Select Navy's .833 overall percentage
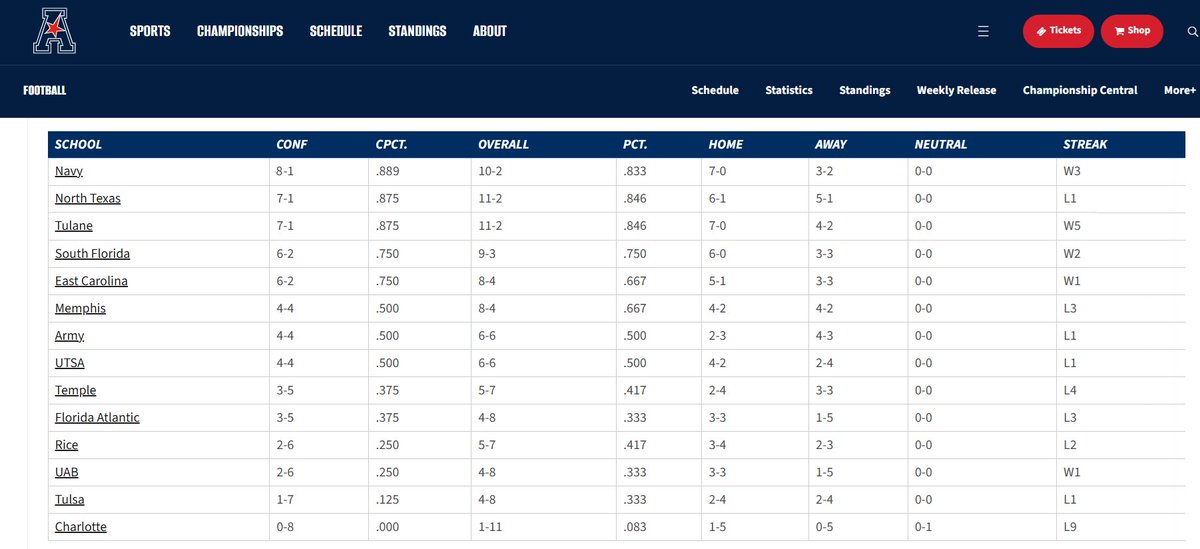This screenshot has height=549, width=1200. [x=634, y=171]
